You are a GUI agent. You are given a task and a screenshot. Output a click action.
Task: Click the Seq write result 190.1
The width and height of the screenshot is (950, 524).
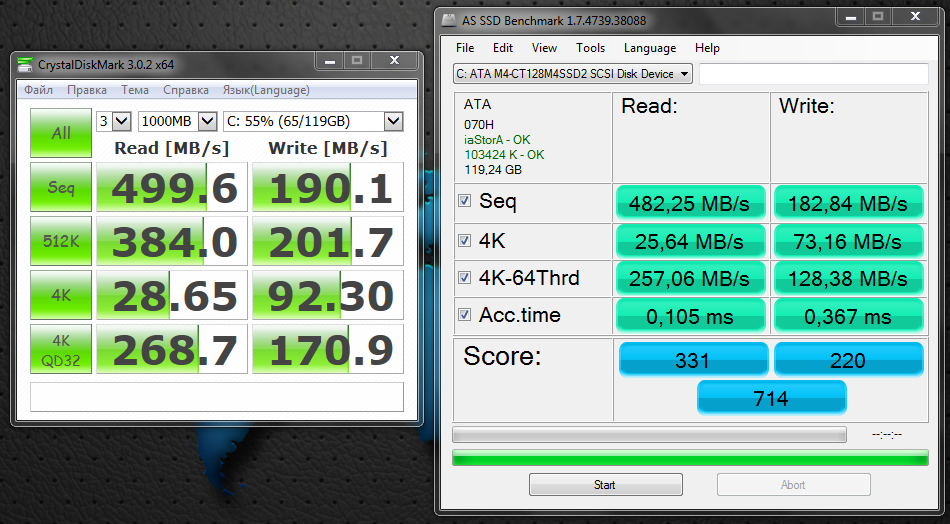click(328, 187)
